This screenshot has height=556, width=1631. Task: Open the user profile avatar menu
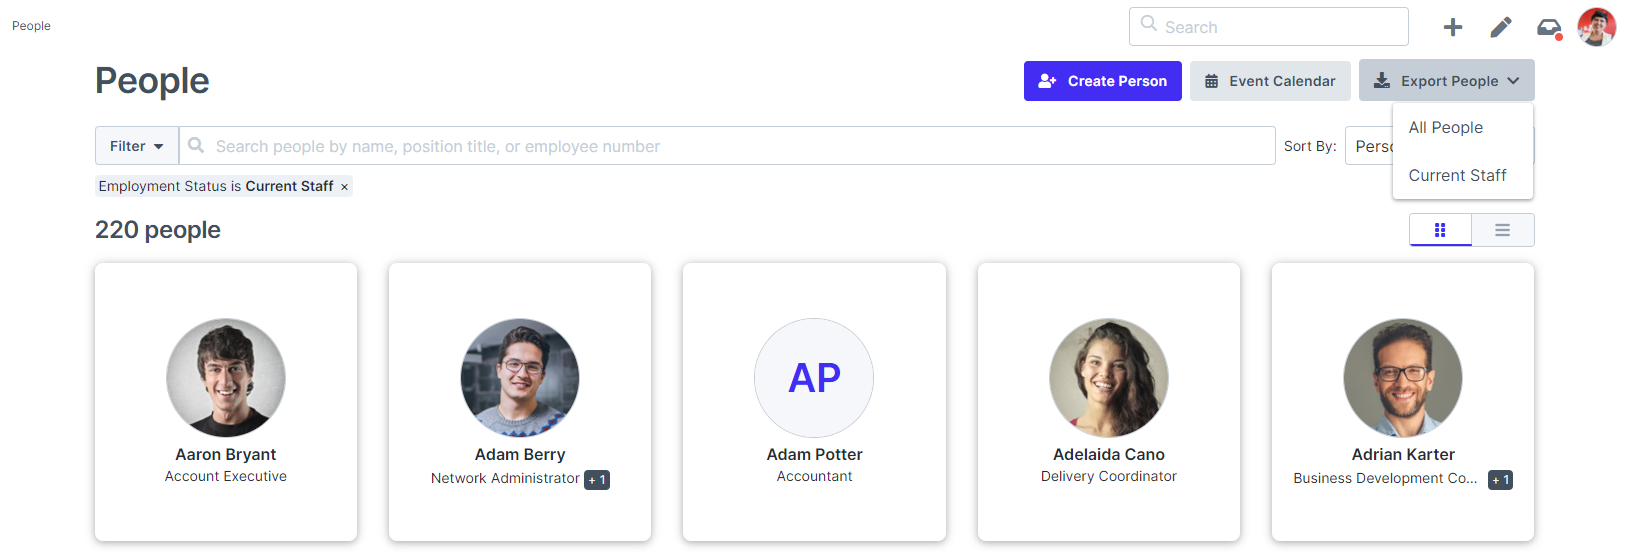pyautogui.click(x=1596, y=27)
